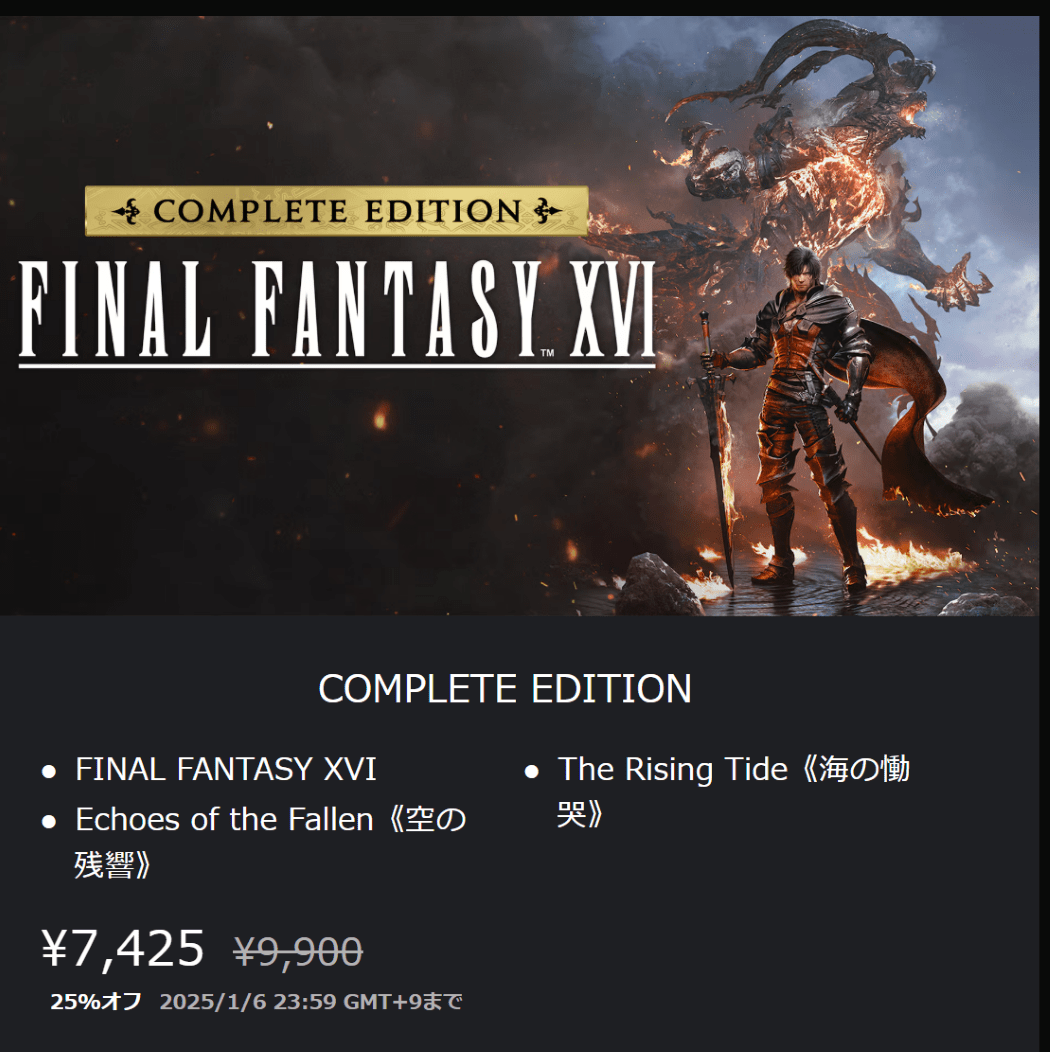Viewport: 1050px width, 1052px height.
Task: Select the COMPLETE EDITION heading
Action: point(505,688)
